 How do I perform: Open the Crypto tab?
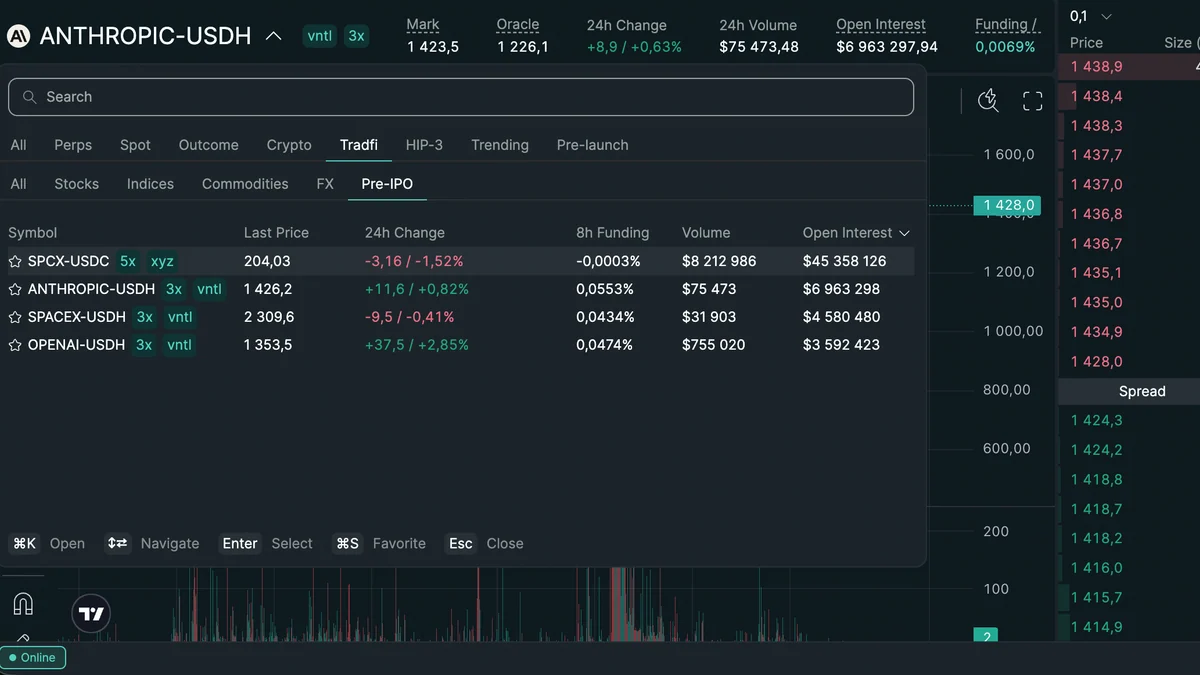point(289,145)
